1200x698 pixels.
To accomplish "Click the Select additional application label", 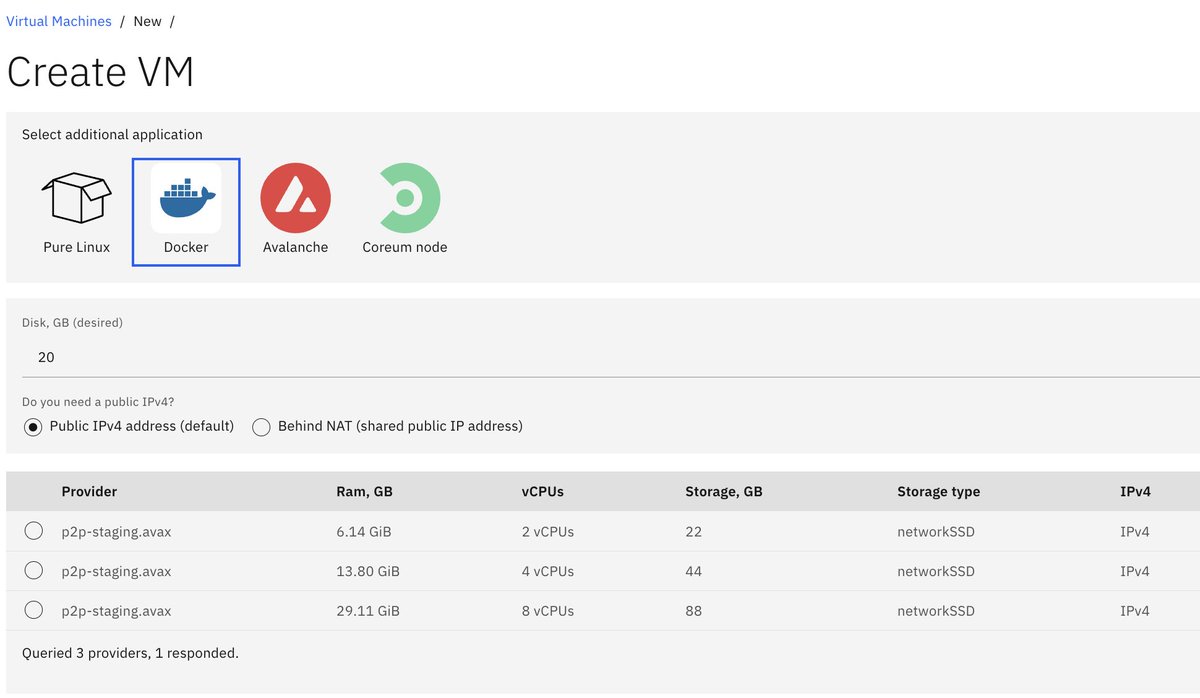I will tap(112, 135).
